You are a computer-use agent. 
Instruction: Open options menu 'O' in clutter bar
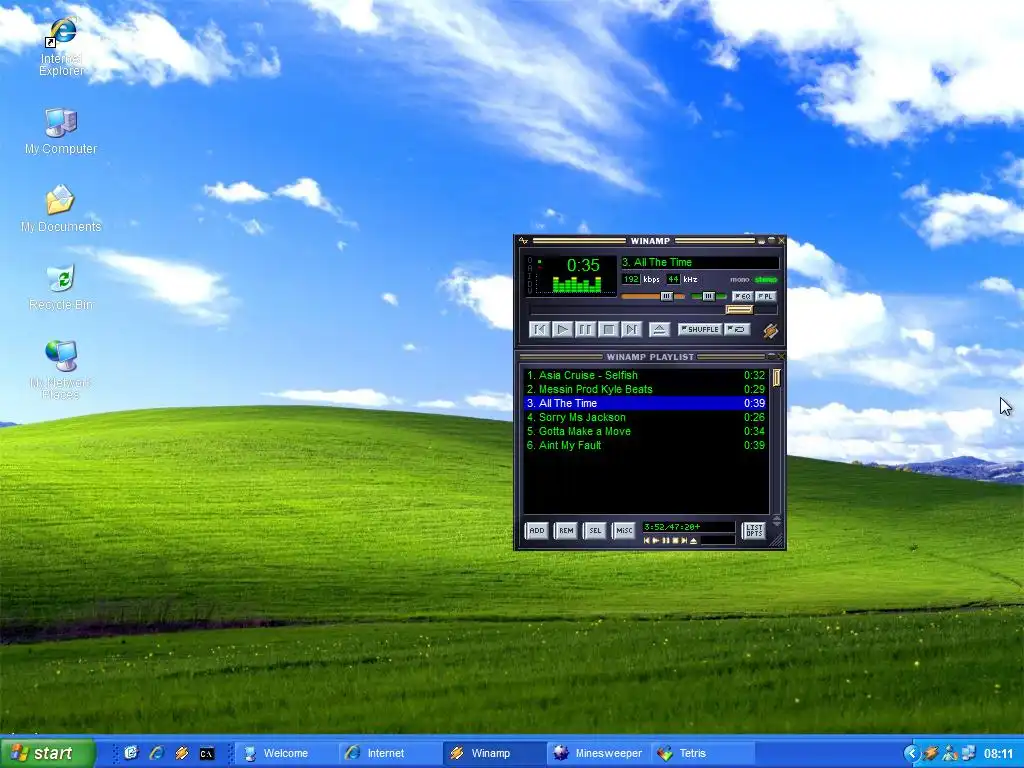[530, 261]
